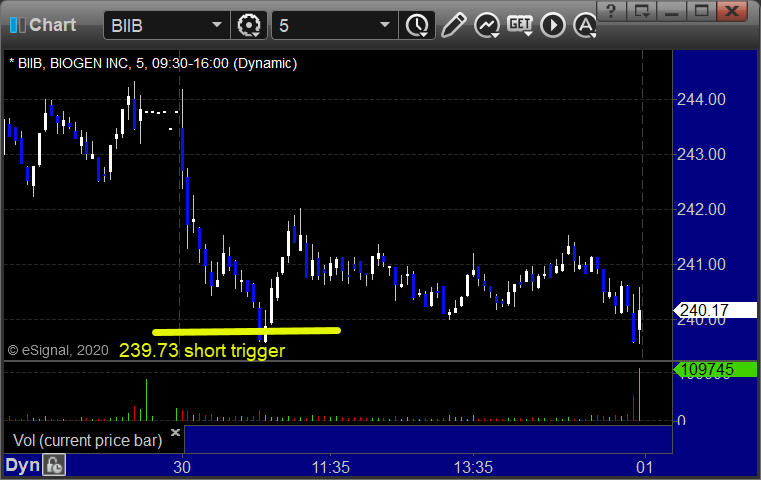
Task: Click the volume value tag 109745
Action: 715,369
